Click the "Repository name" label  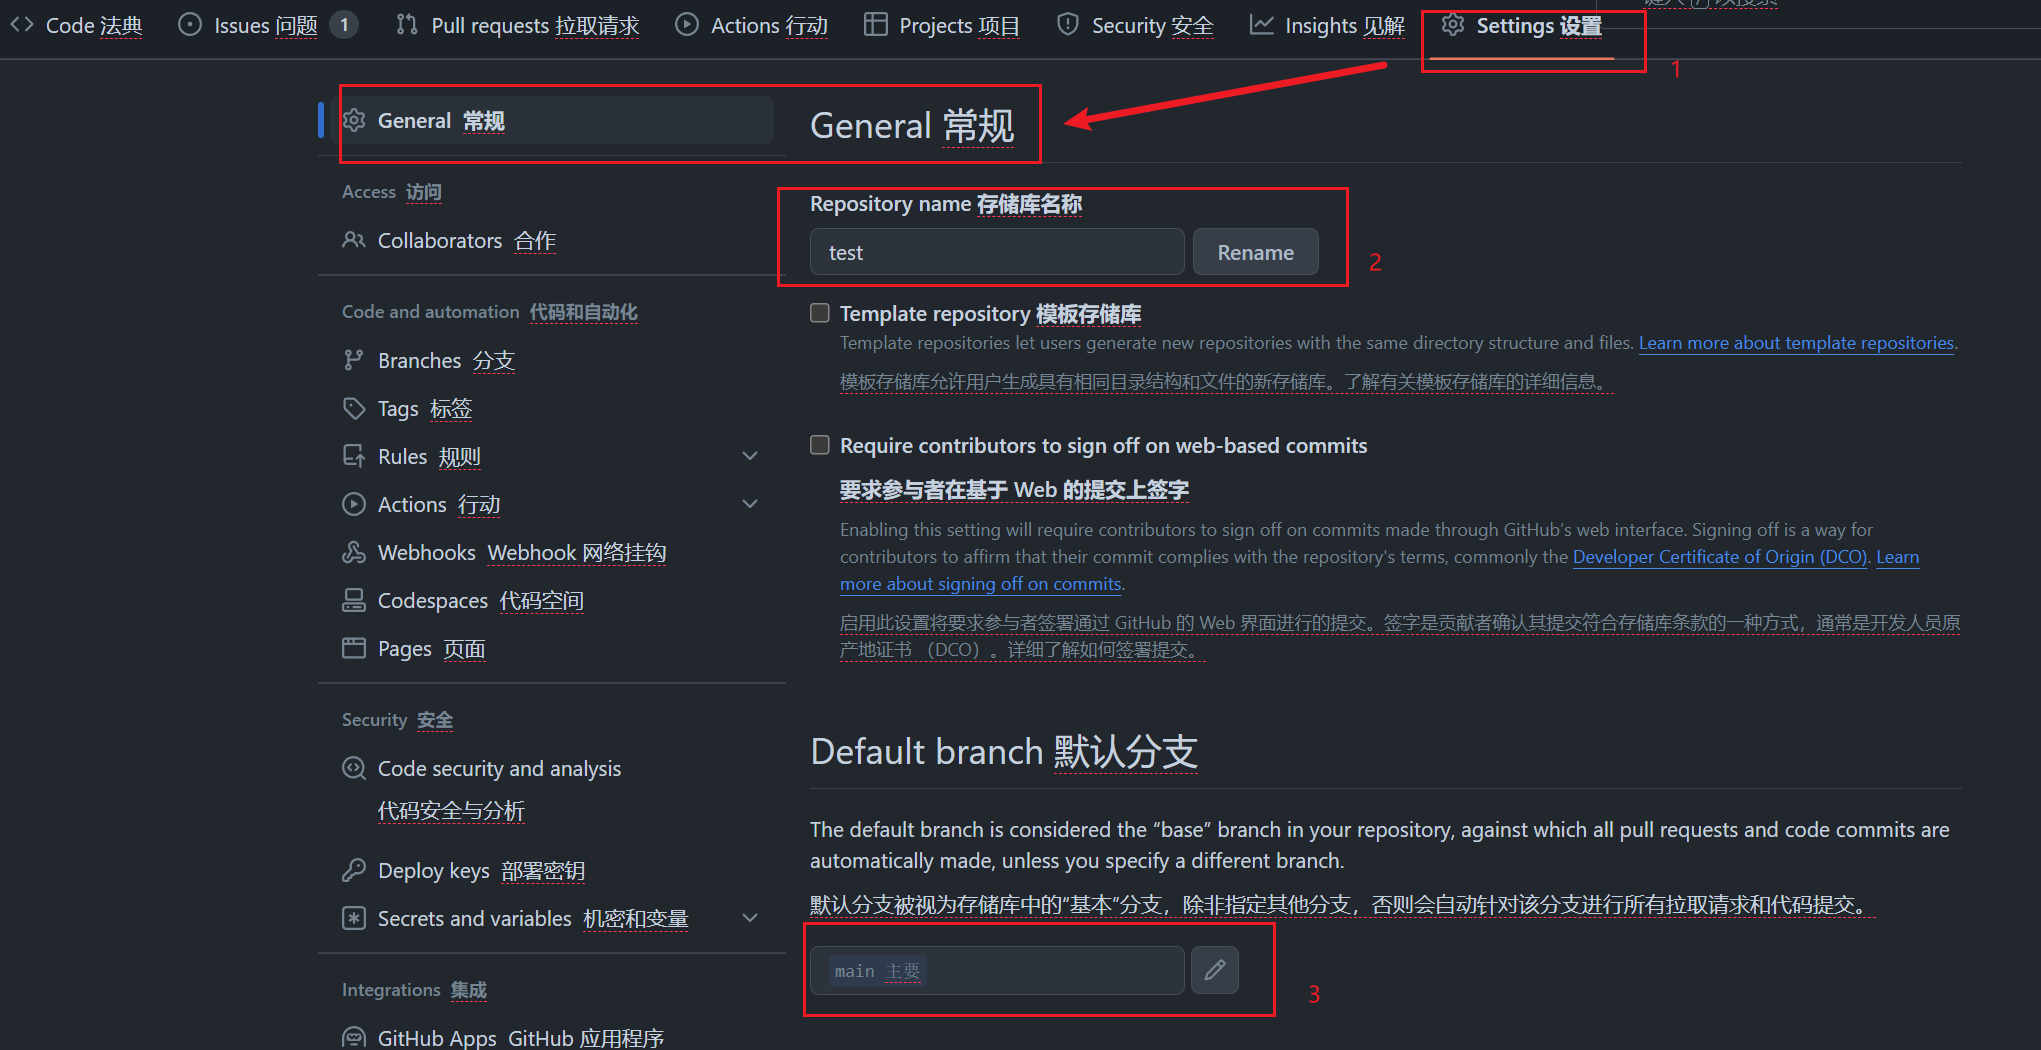[946, 204]
